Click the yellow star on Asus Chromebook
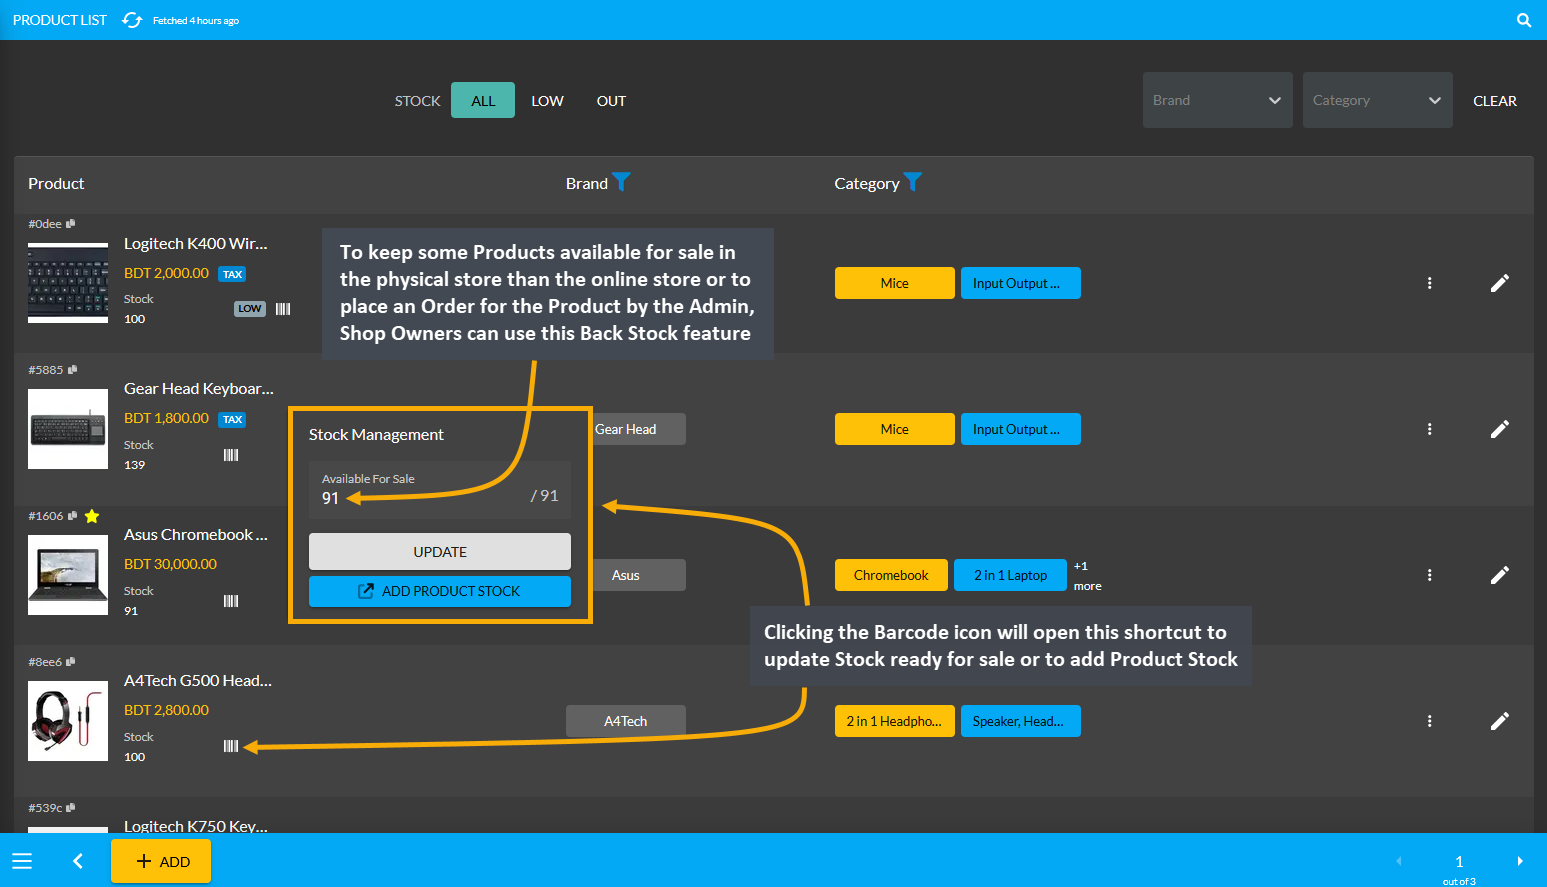Viewport: 1547px width, 887px height. point(92,516)
